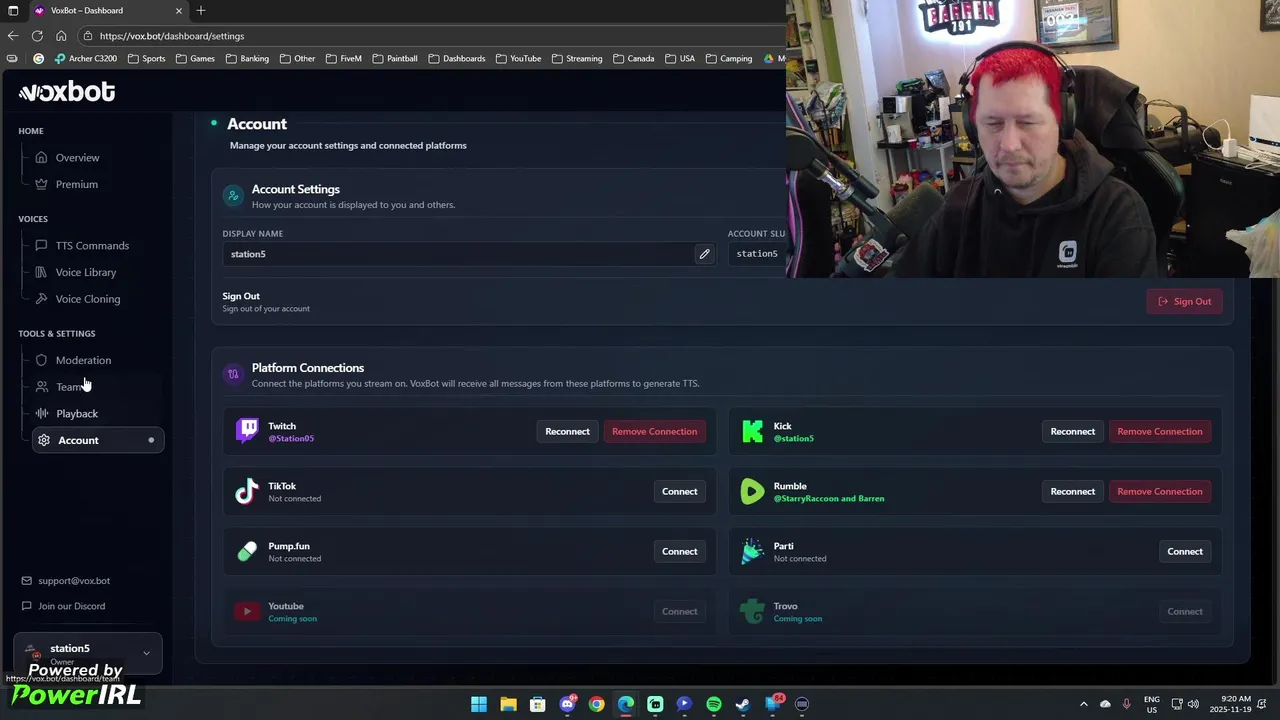Click the Account Settings section icon

coord(233,196)
